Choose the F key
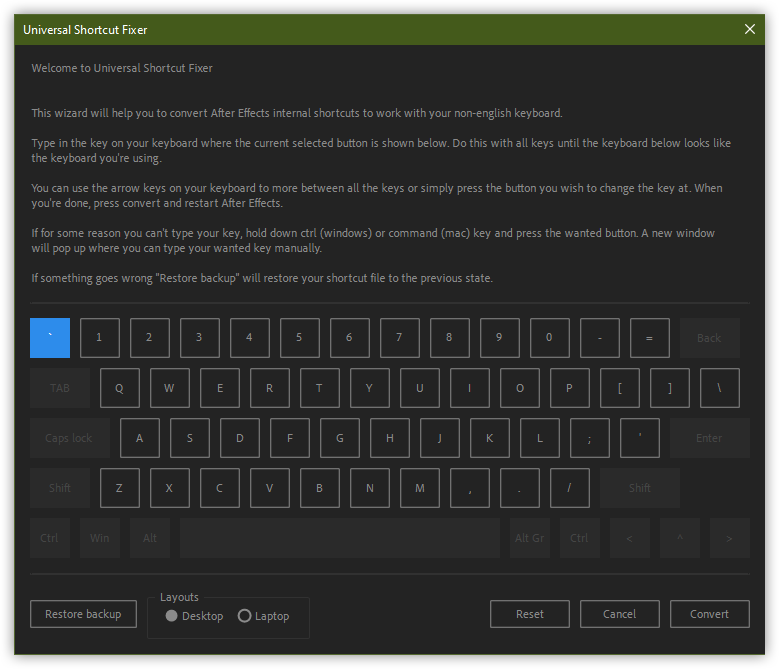The height and width of the screenshot is (669, 779). pyautogui.click(x=290, y=438)
